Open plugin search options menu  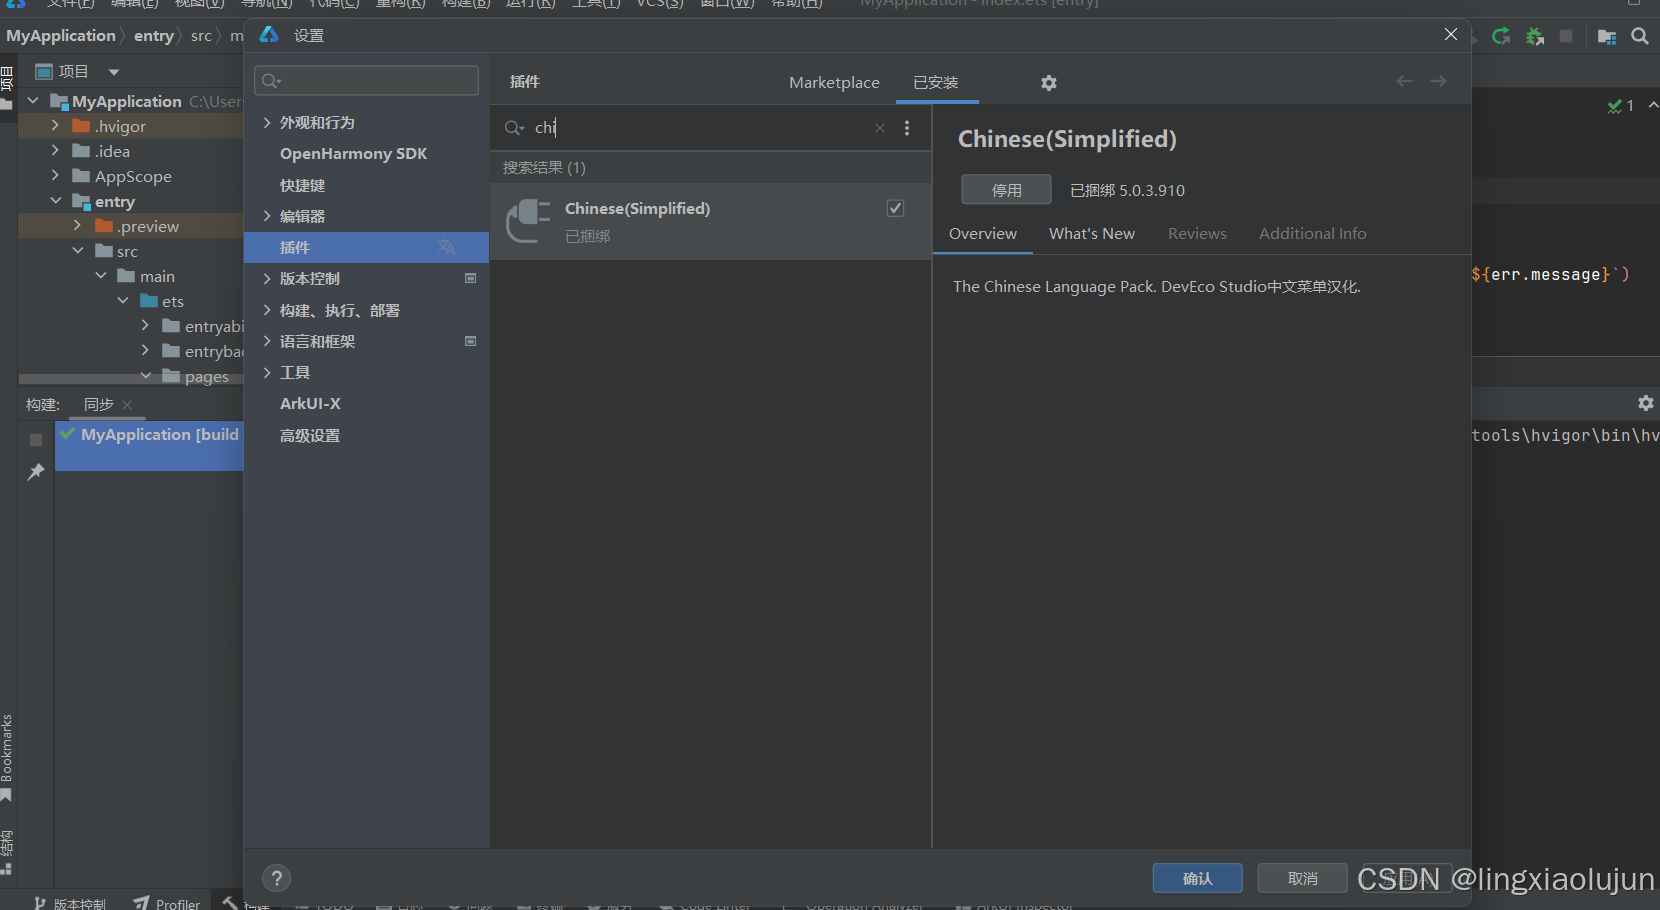(x=907, y=128)
